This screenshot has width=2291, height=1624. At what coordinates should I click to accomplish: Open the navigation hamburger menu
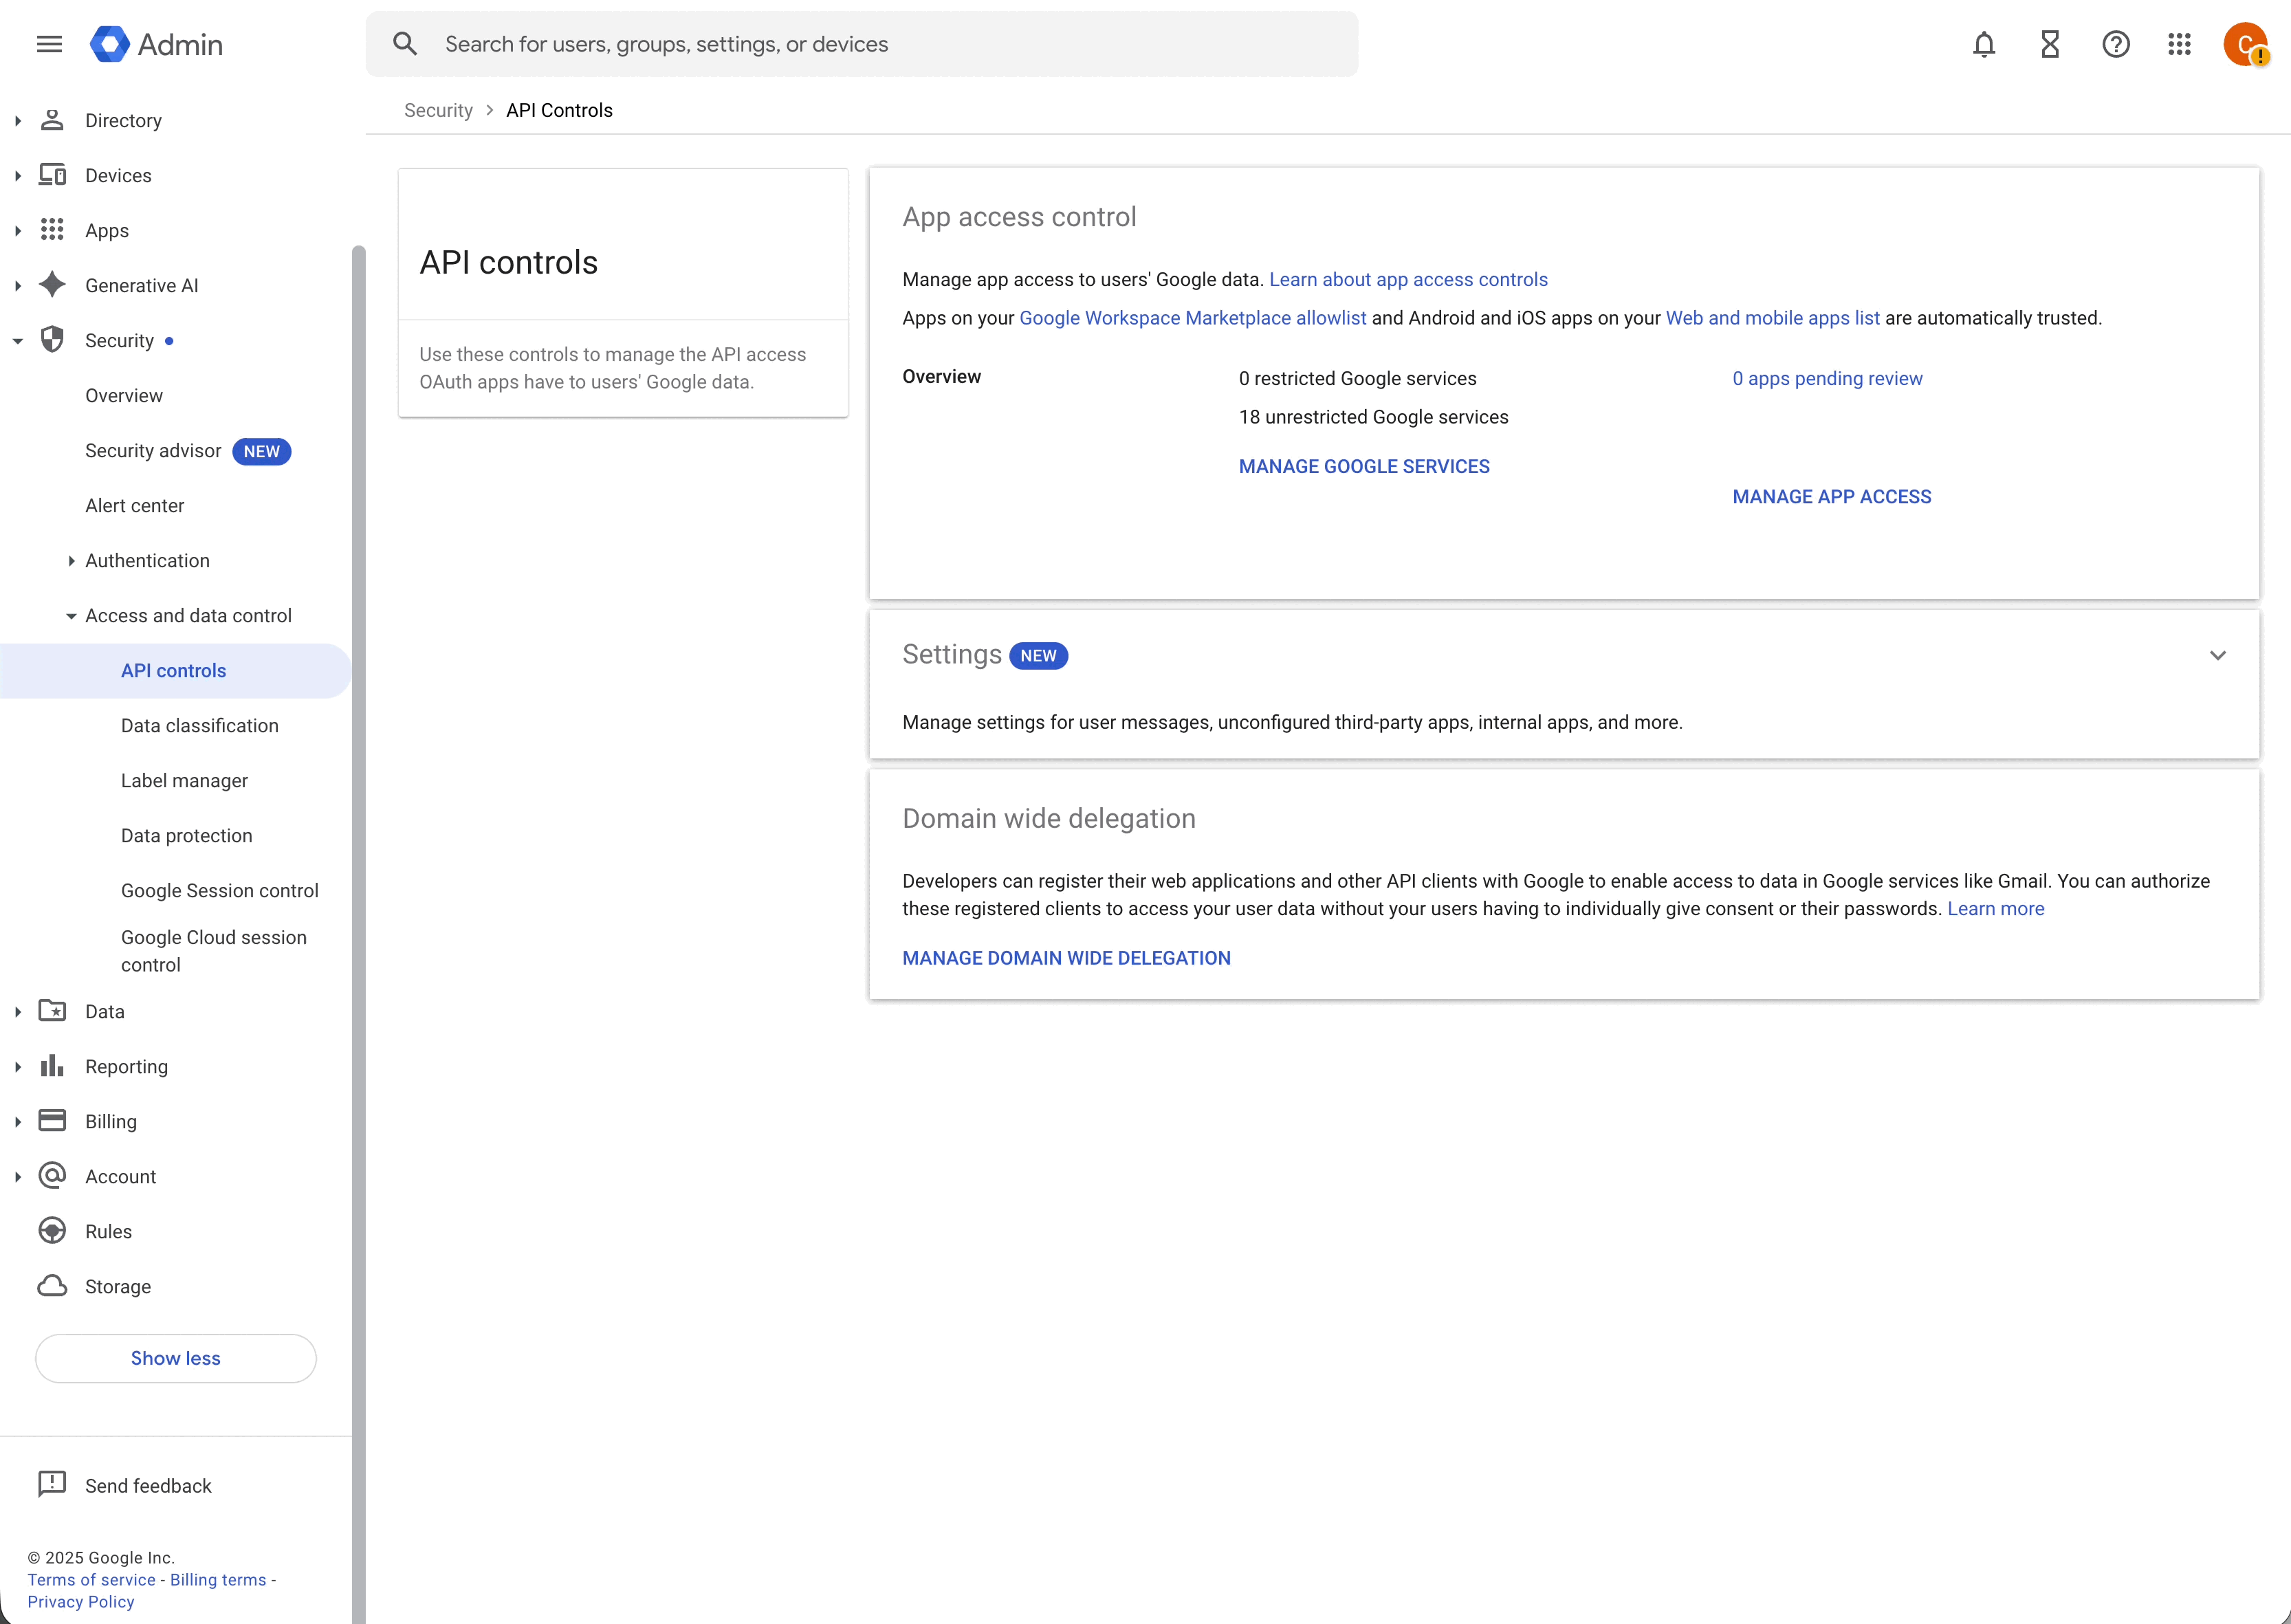click(48, 43)
